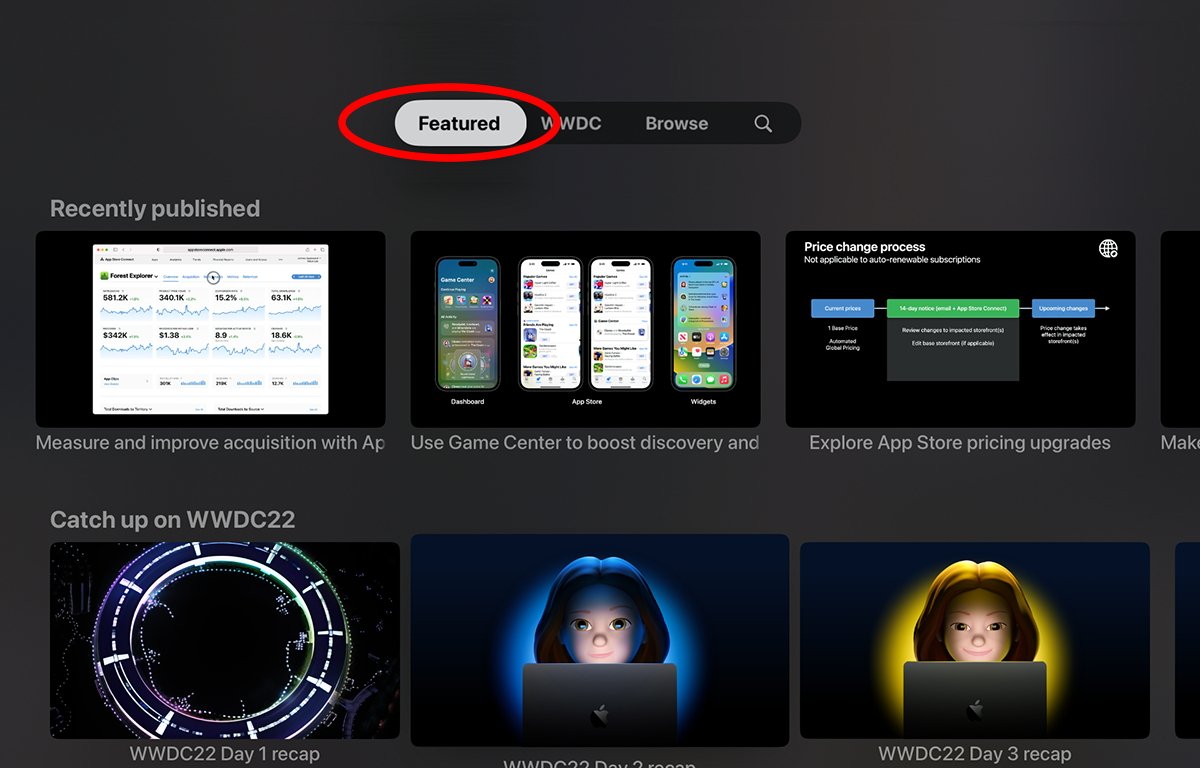Click the 'WWDC22 Day 3 recap' caption
Image resolution: width=1200 pixels, height=768 pixels.
974,754
